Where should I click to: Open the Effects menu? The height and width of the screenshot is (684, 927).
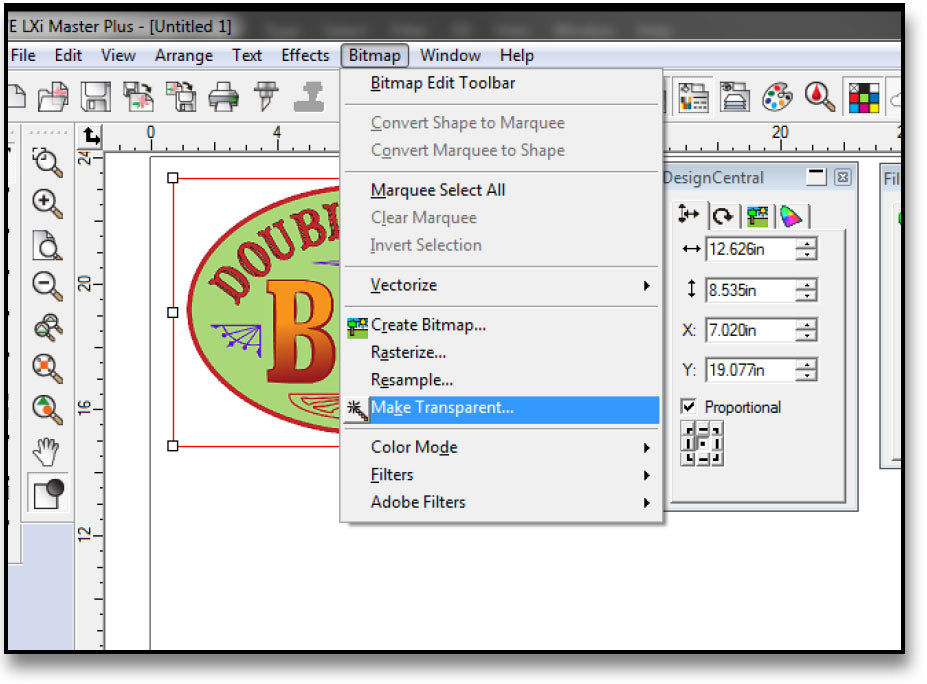click(x=305, y=56)
